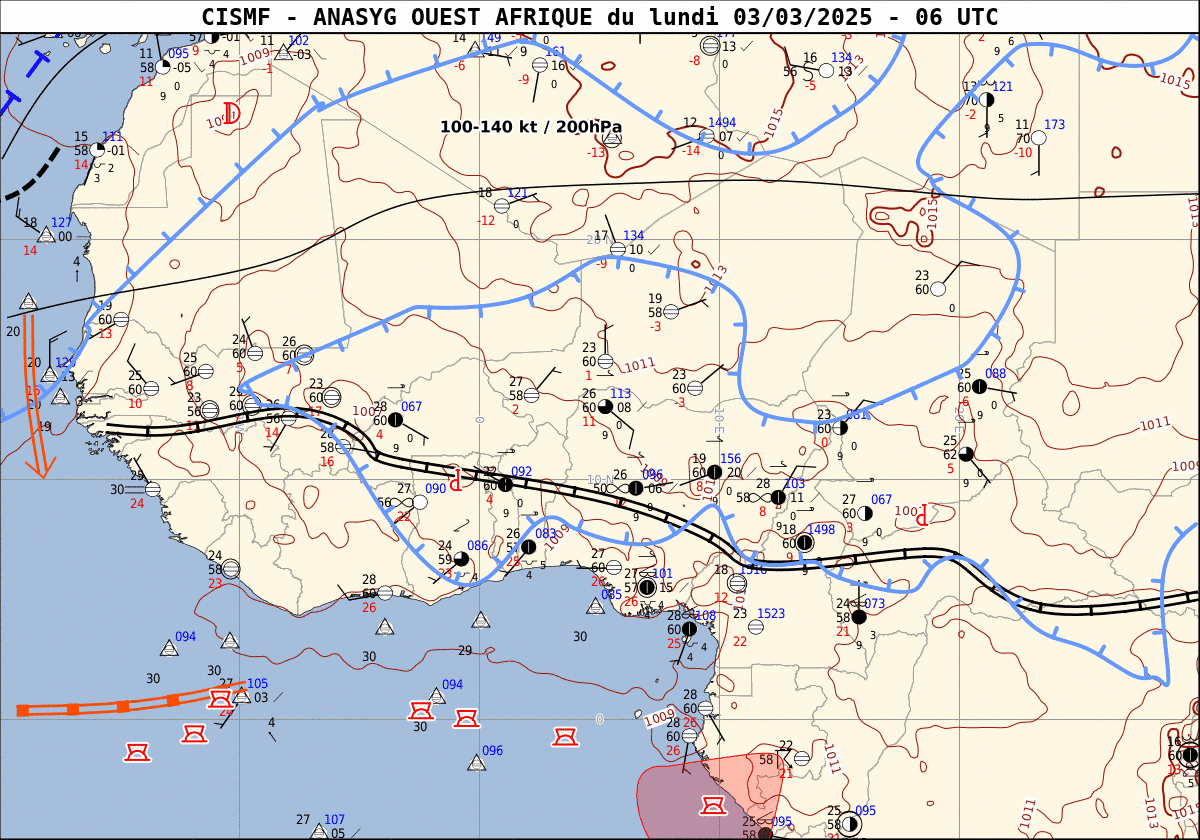Click the blue value 156 in map center

pyautogui.click(x=730, y=459)
